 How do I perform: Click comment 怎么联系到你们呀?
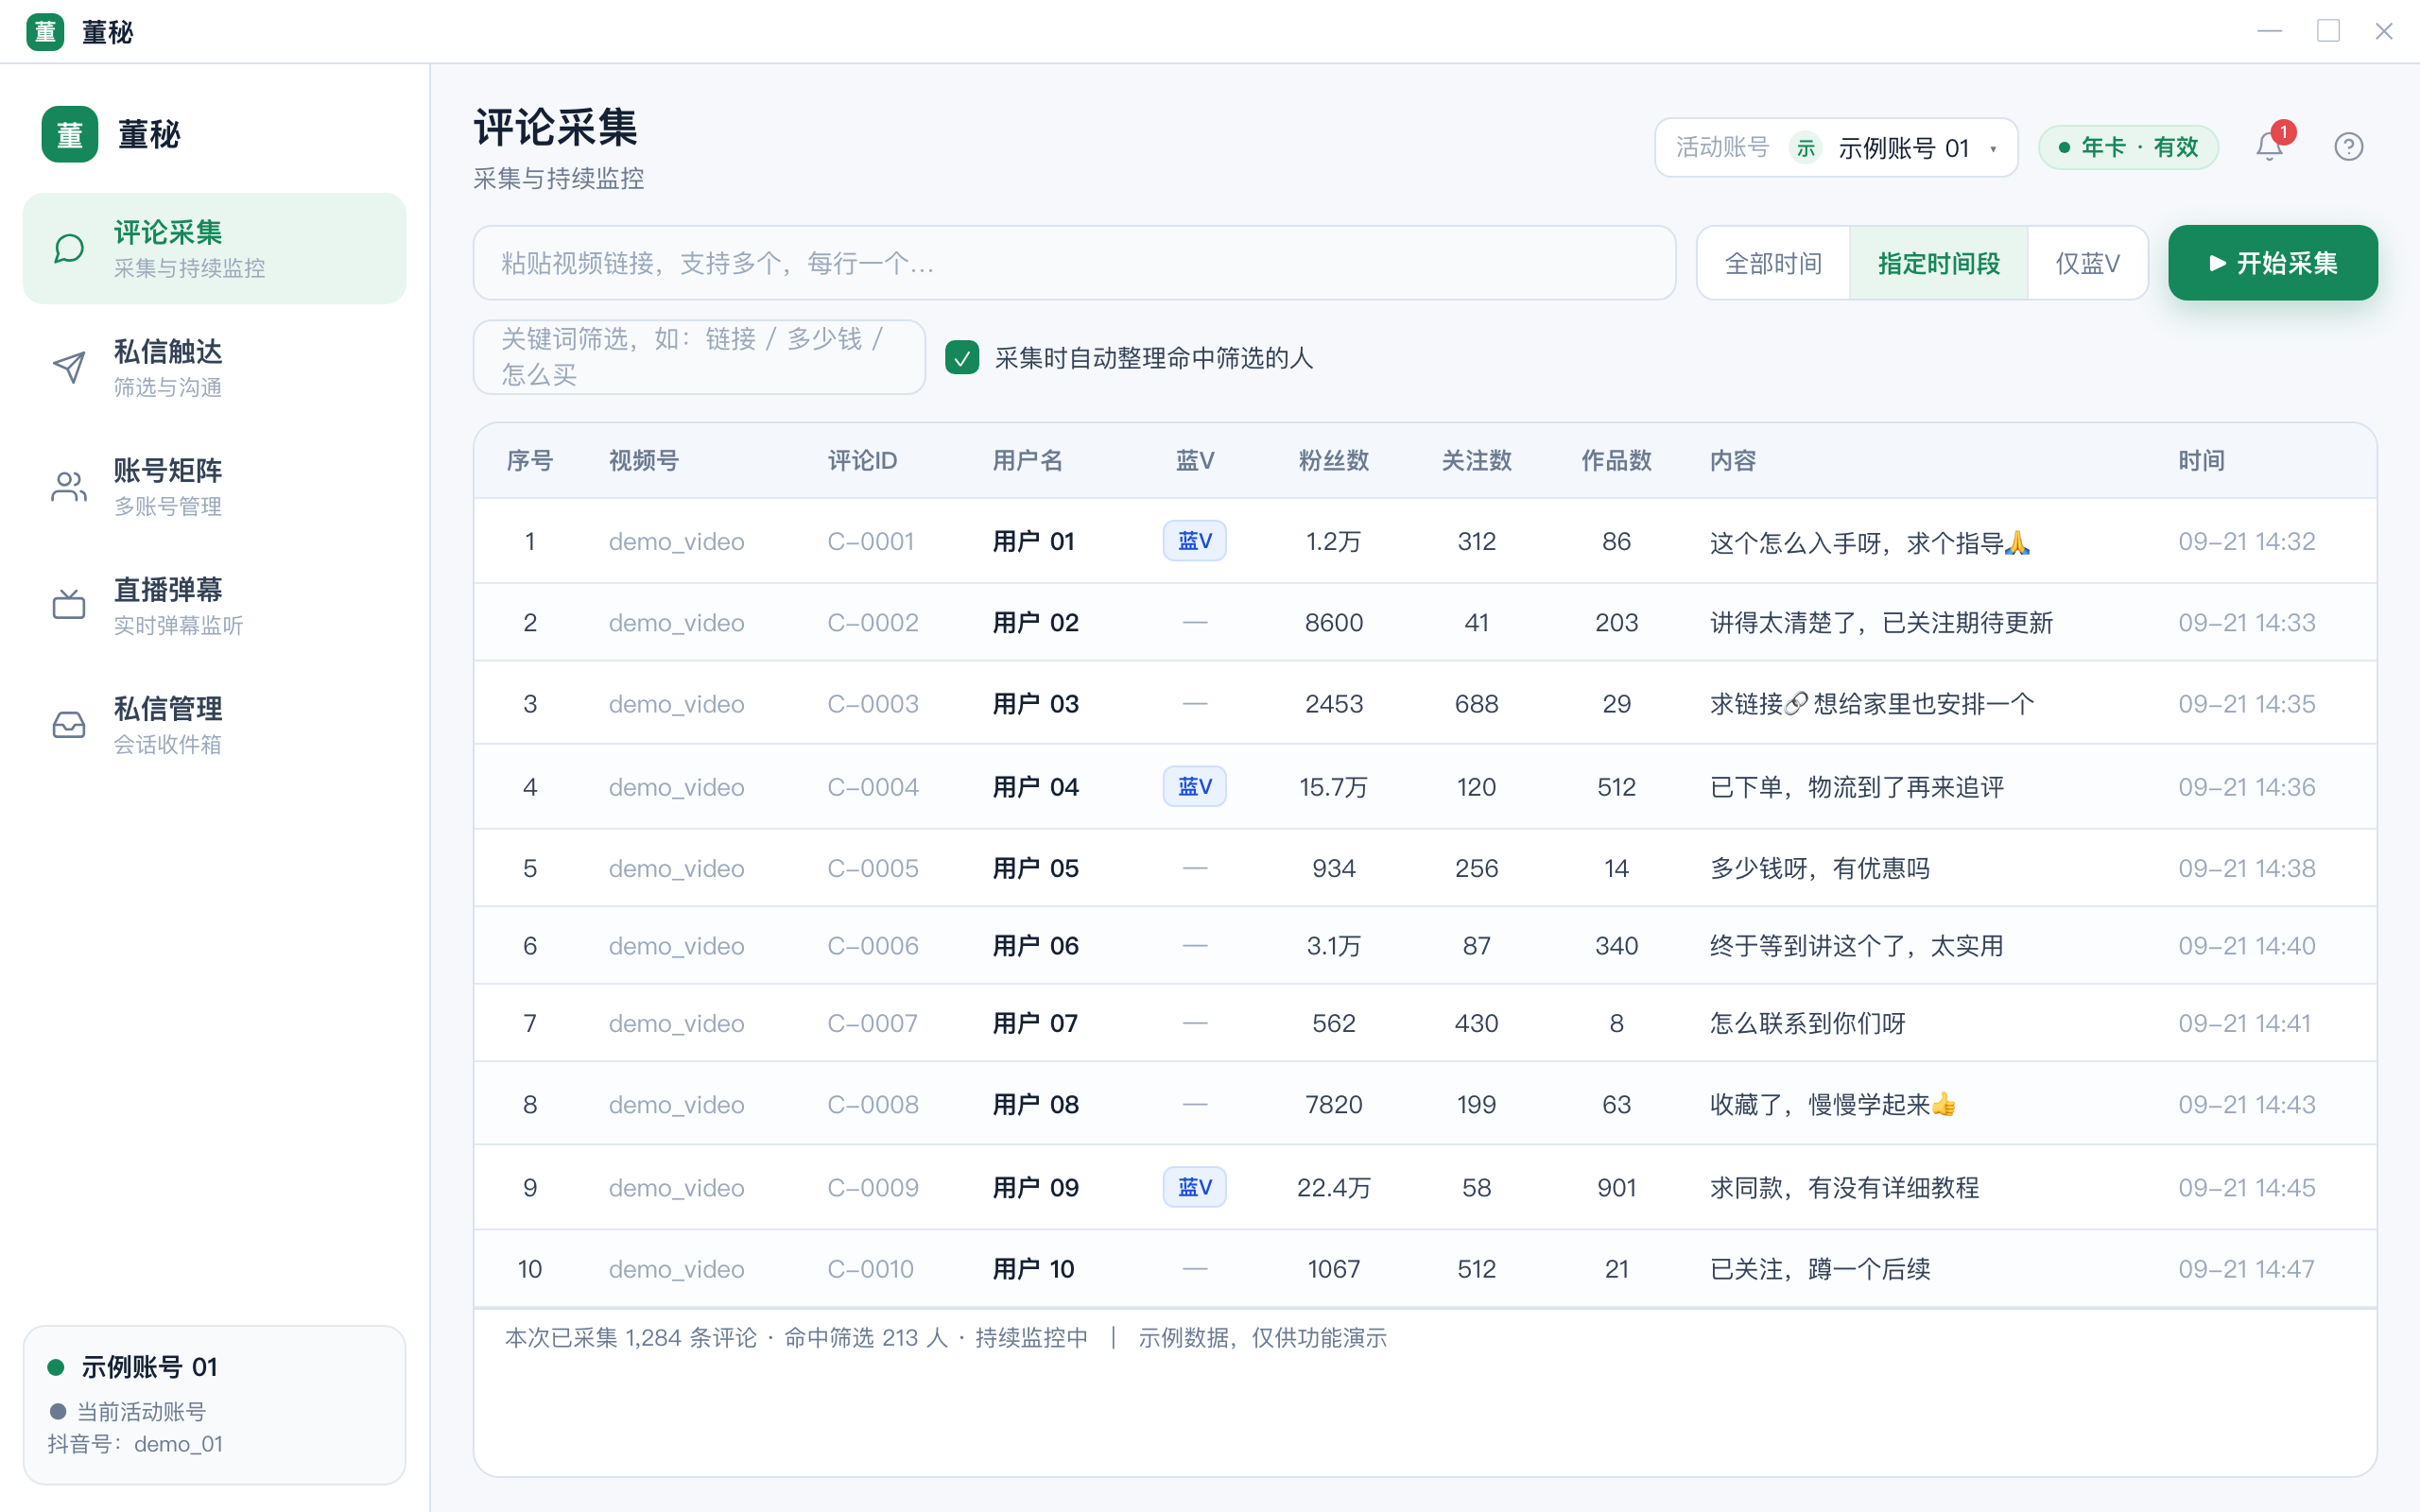click(x=1807, y=1023)
